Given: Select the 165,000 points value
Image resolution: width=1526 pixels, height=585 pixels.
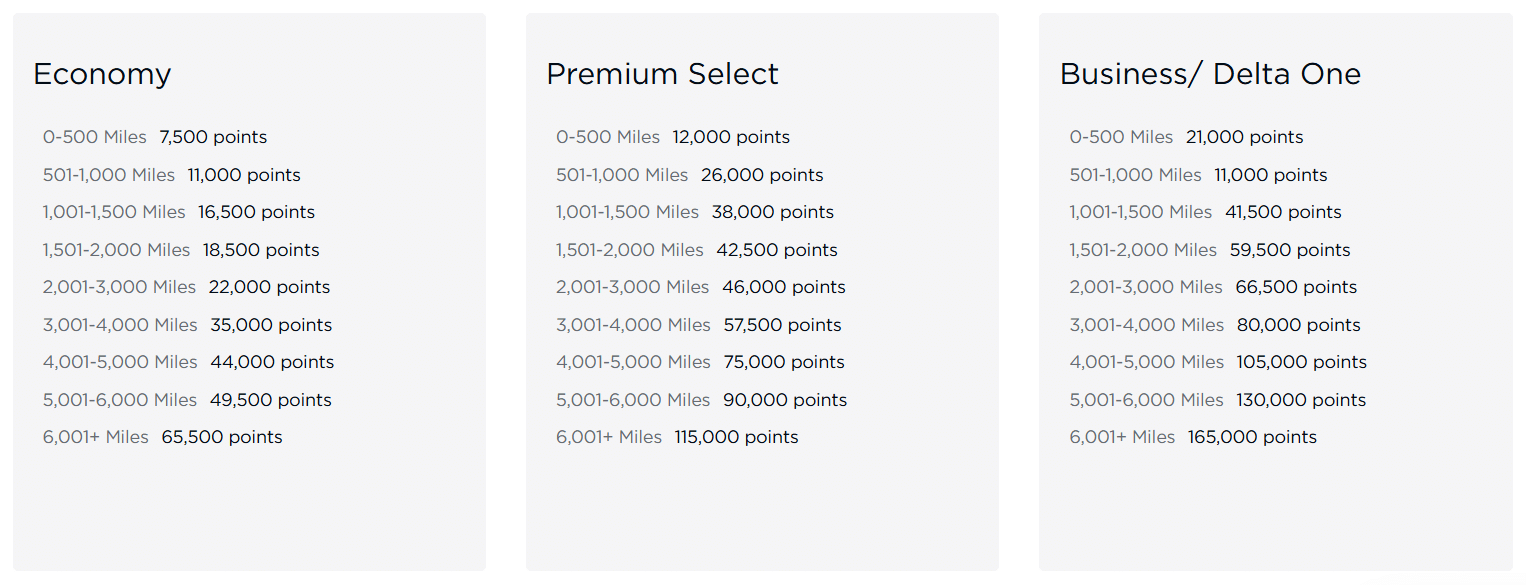Looking at the screenshot, I should click(1252, 437).
